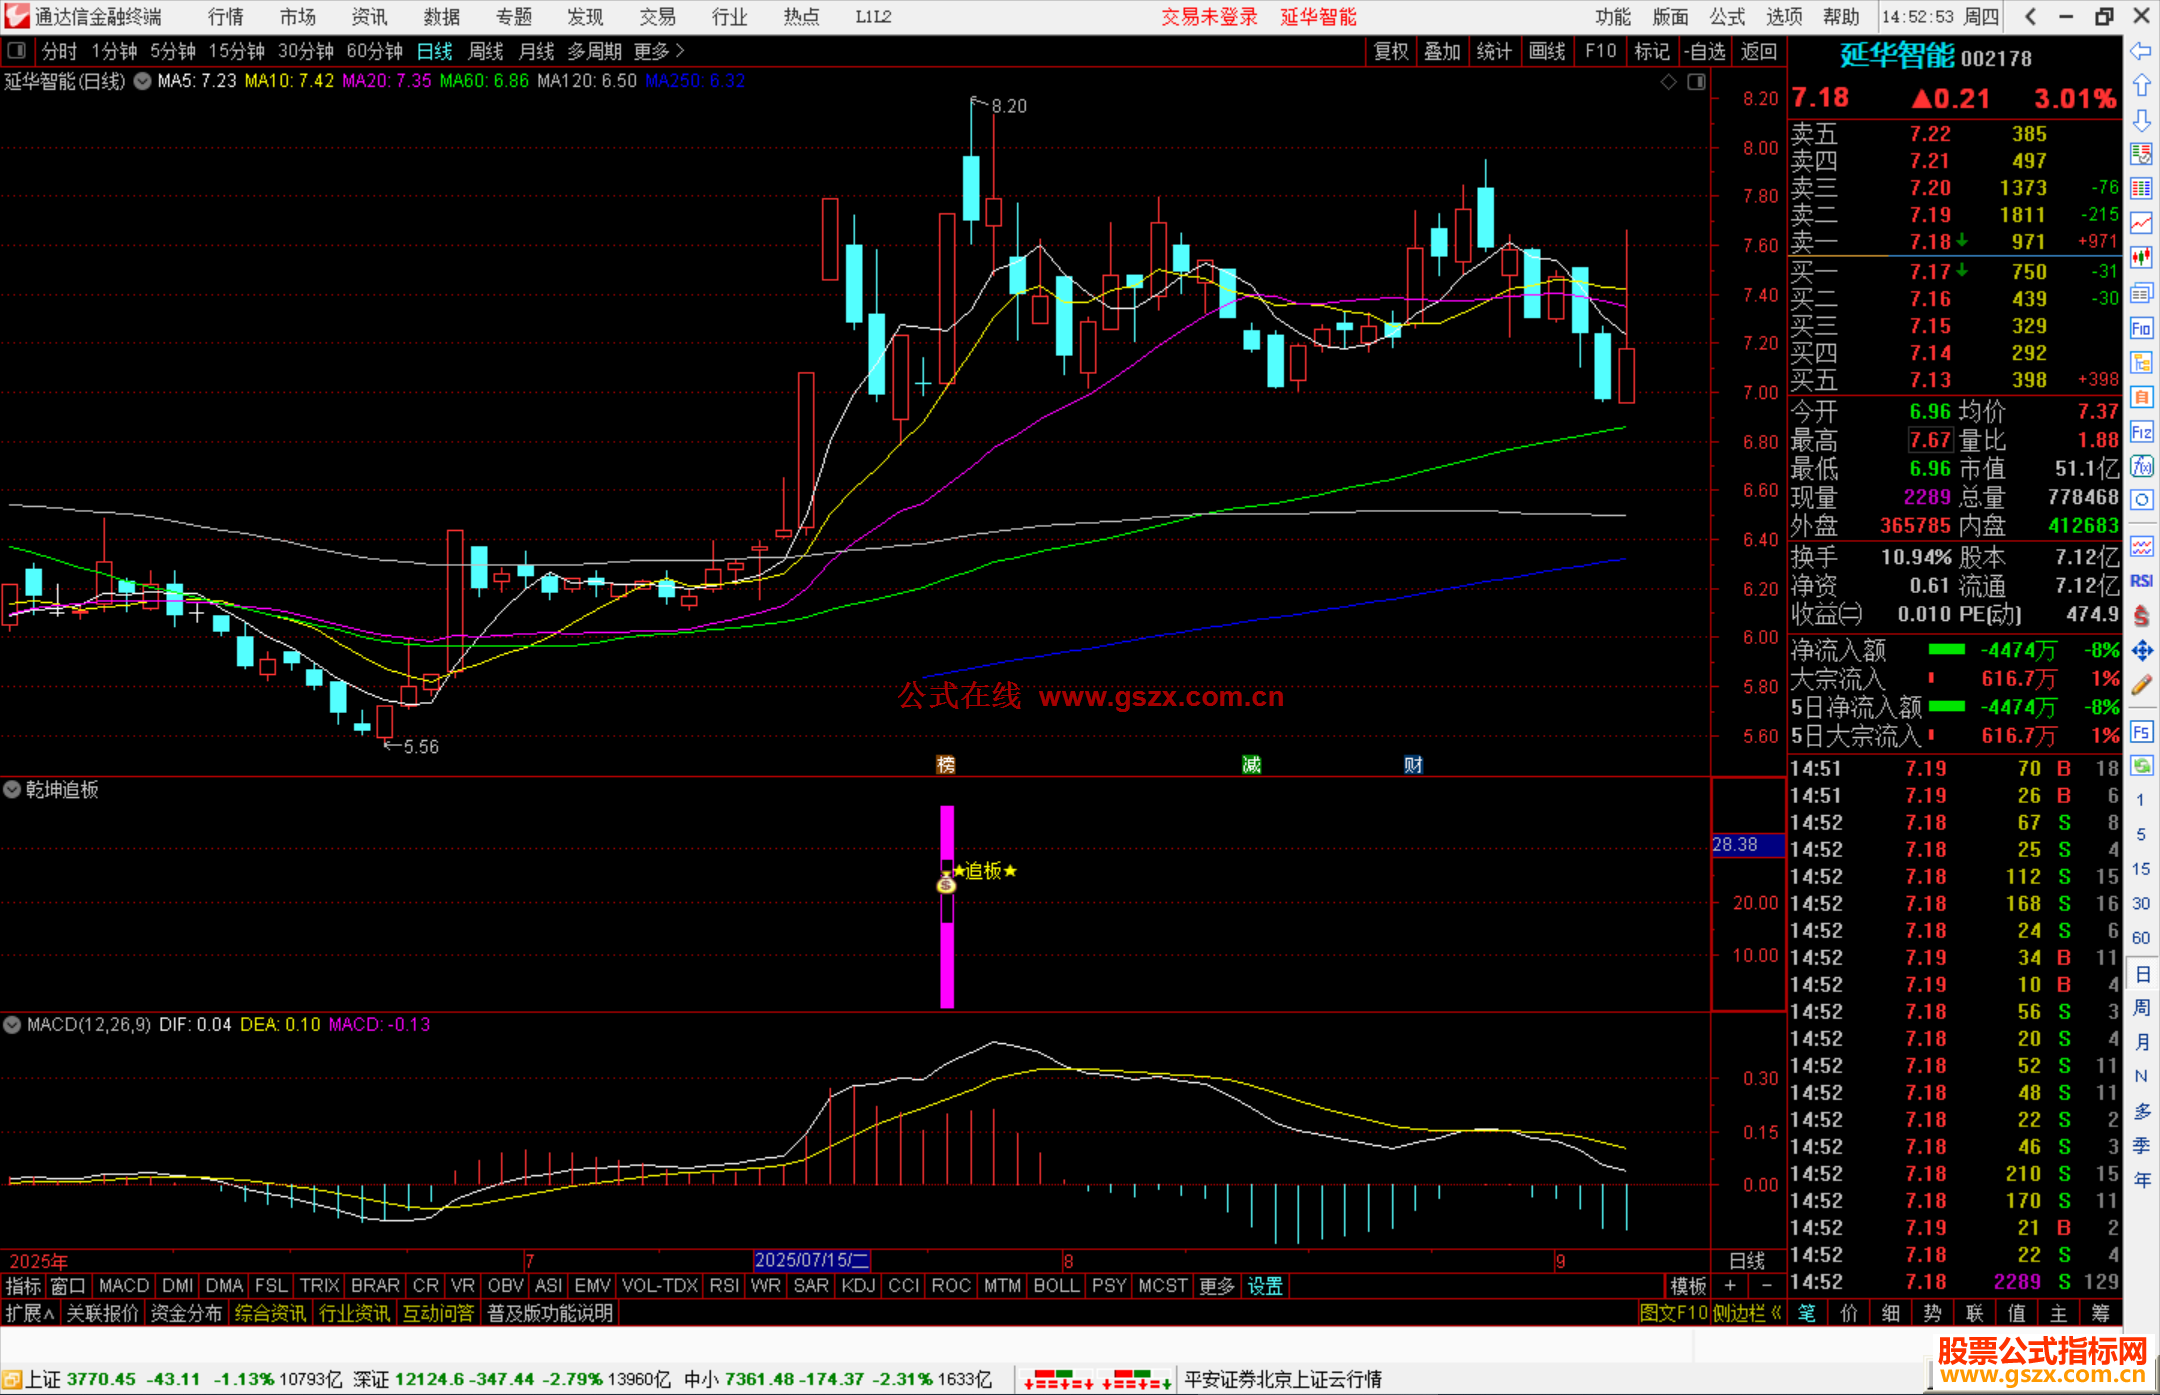Image resolution: width=2160 pixels, height=1395 pixels.
Task: Click the 叠加 overlay button
Action: coord(1442,51)
